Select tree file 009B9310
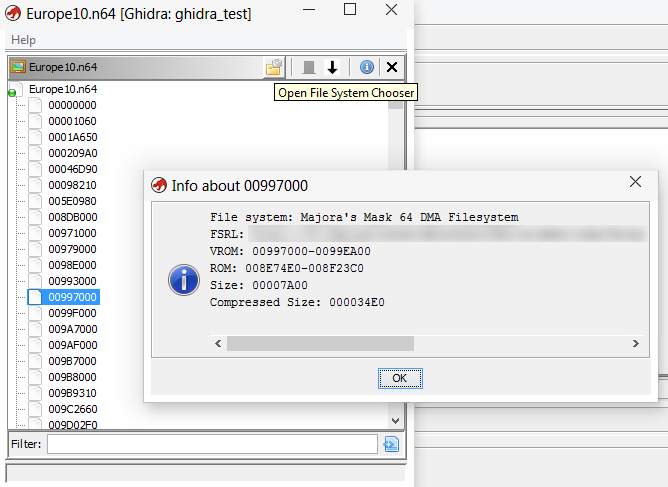The width and height of the screenshot is (668, 487). tap(72, 393)
